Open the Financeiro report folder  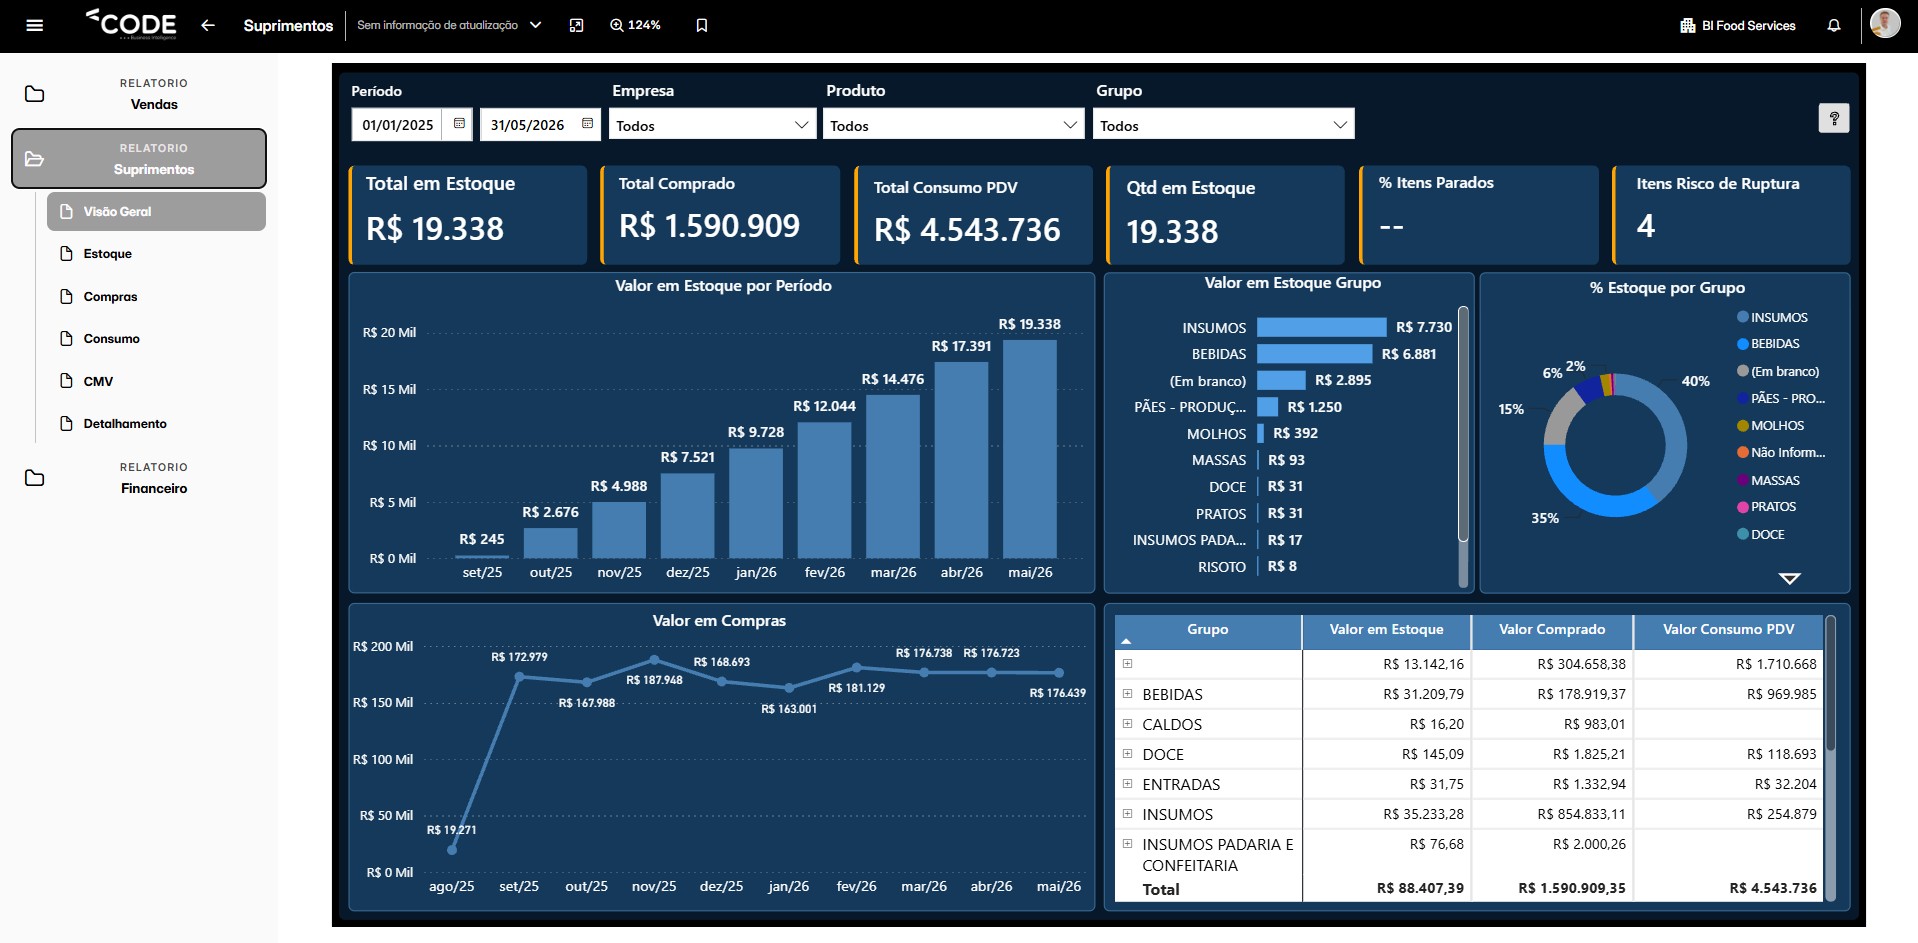pos(139,478)
